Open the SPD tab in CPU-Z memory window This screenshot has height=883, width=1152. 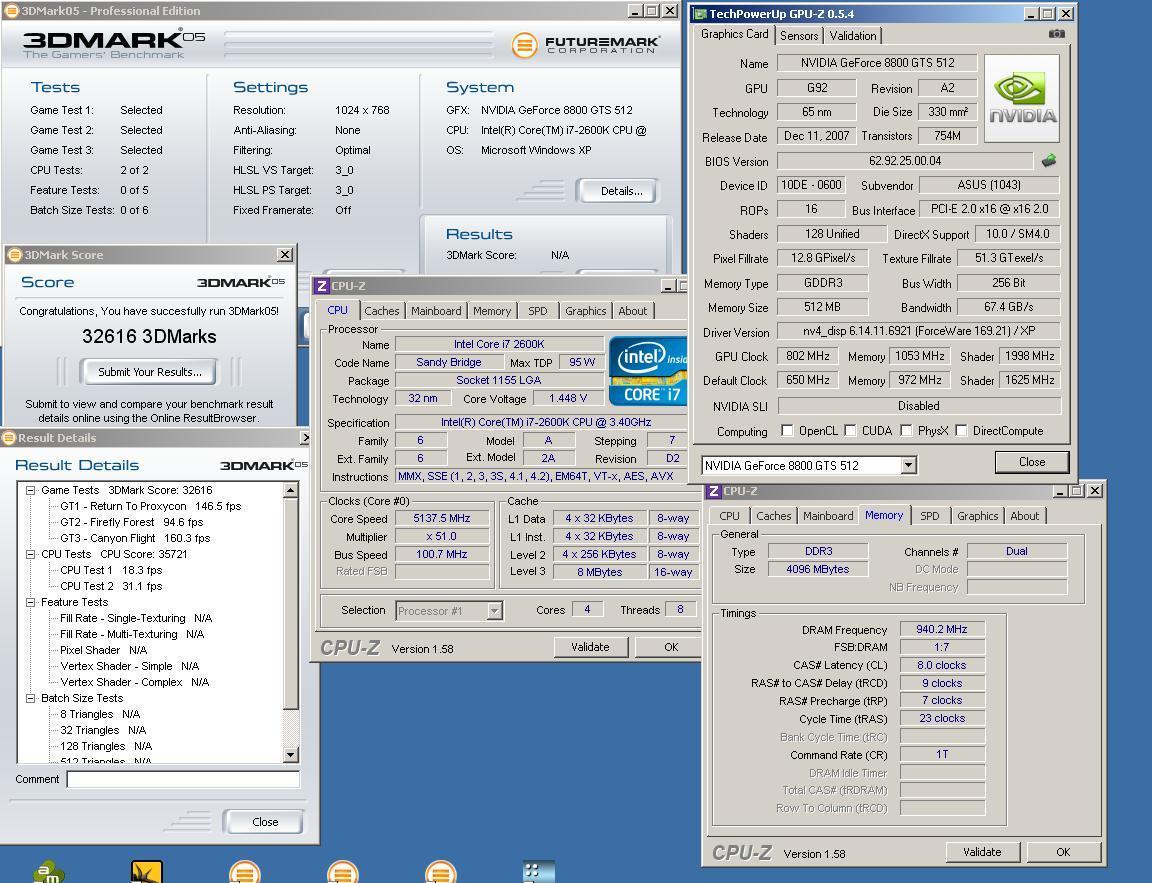[x=929, y=516]
